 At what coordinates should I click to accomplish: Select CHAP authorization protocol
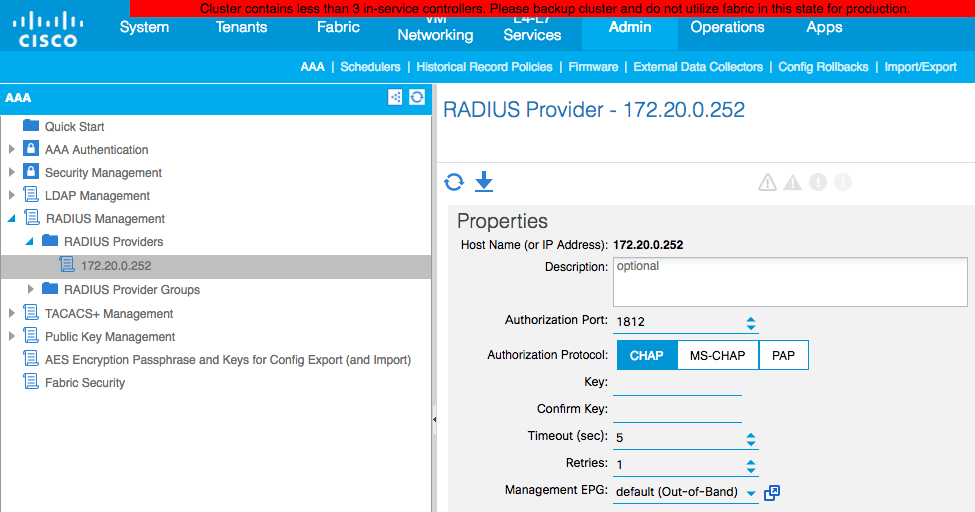point(647,355)
